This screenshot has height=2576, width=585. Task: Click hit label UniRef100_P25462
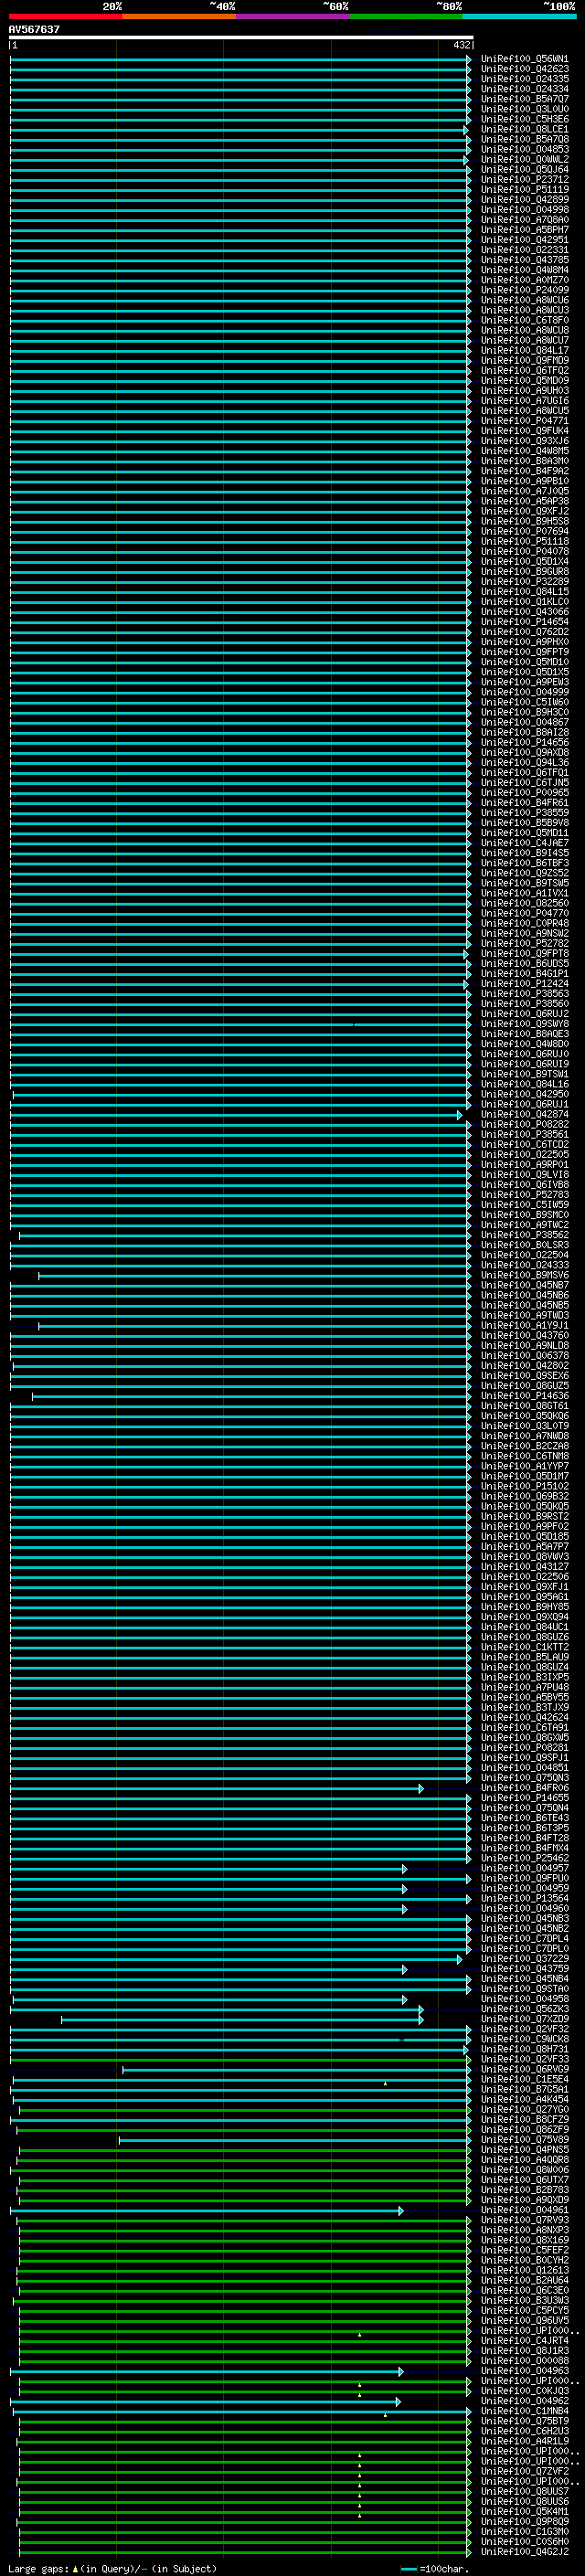[525, 1858]
